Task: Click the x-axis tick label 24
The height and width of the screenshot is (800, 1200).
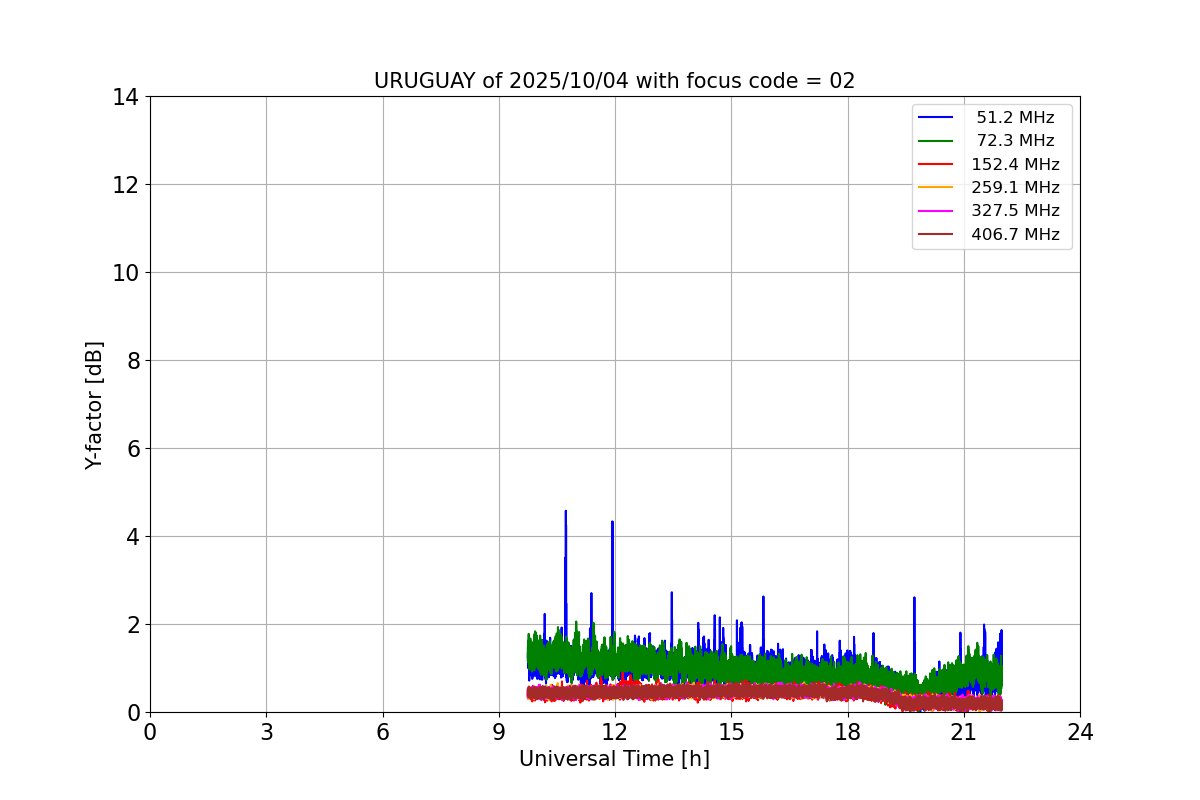Action: [1080, 732]
